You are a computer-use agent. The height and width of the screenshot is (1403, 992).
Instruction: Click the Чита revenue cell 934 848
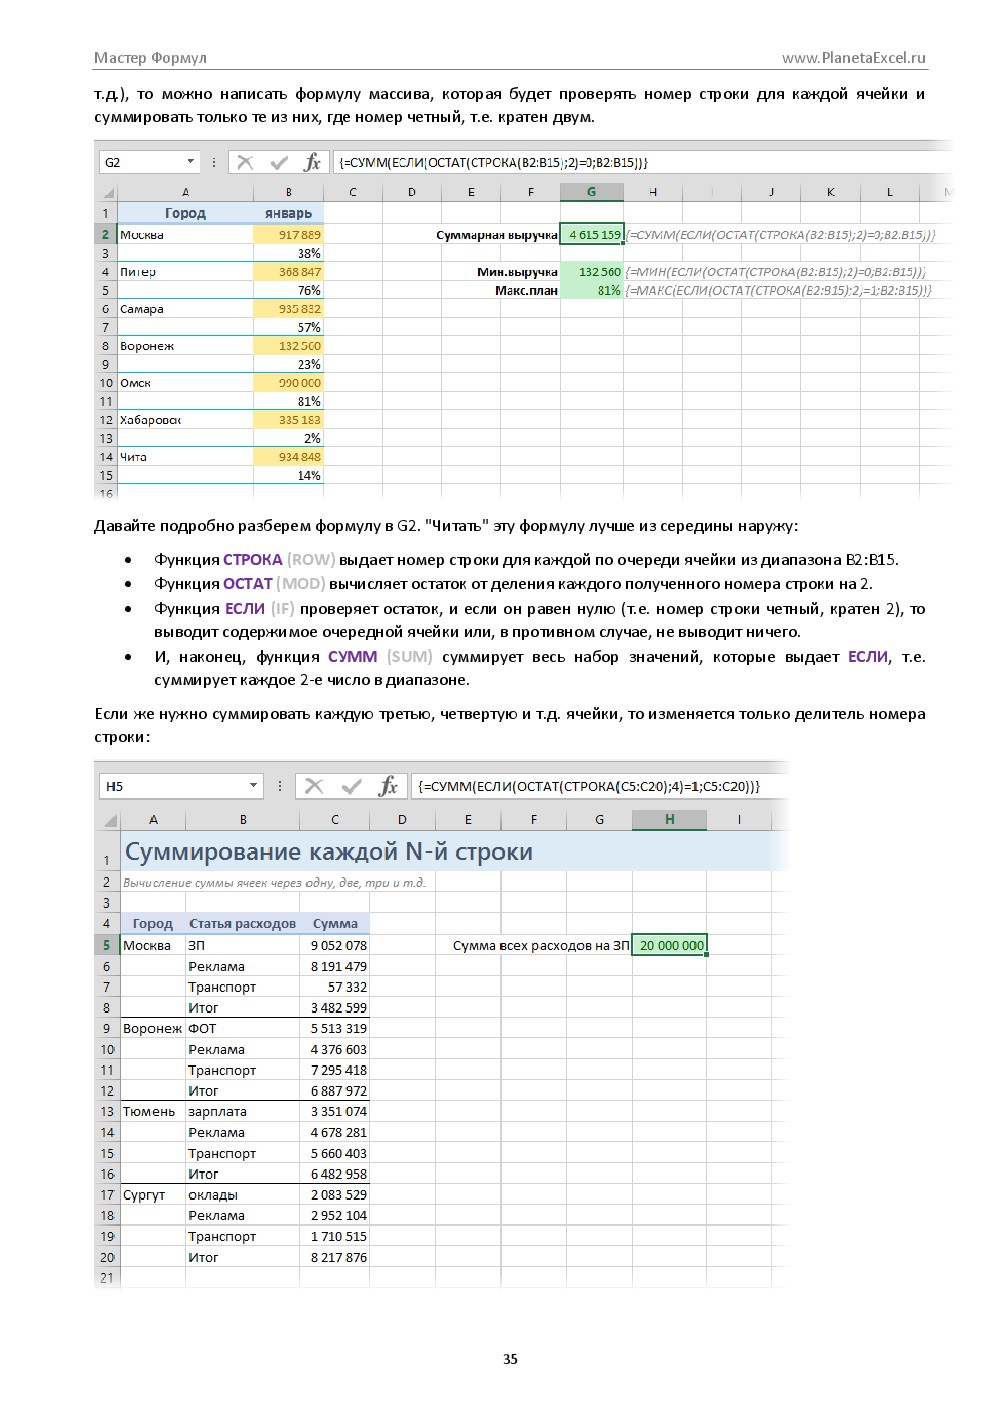(x=288, y=457)
